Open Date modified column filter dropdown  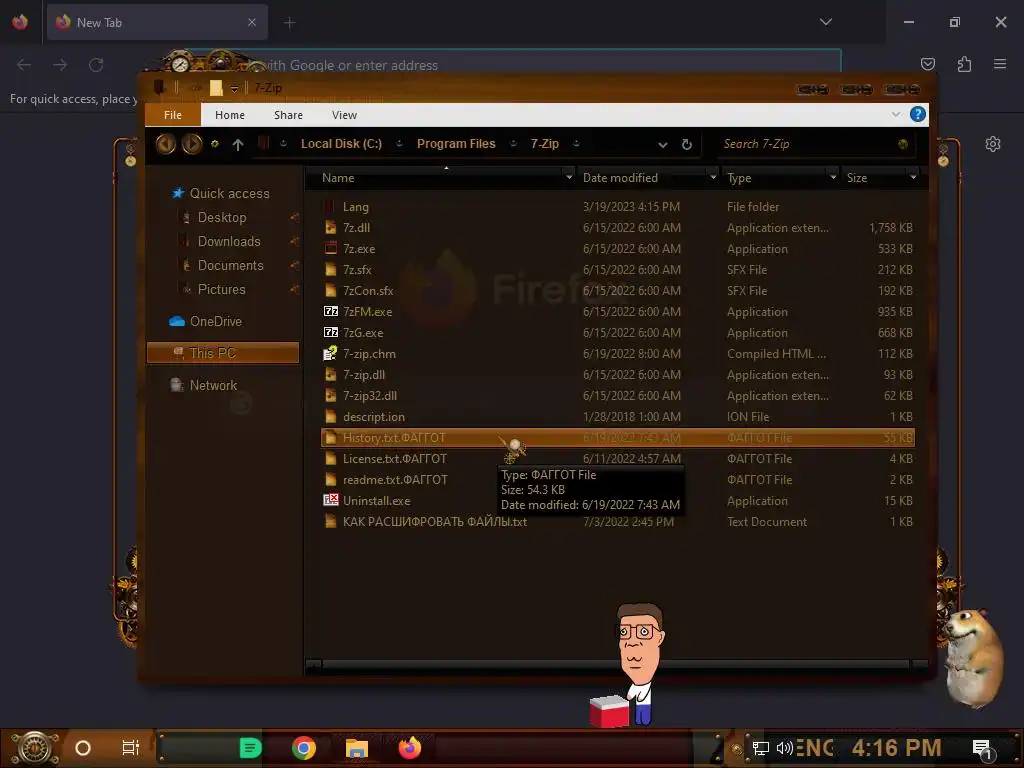712,177
